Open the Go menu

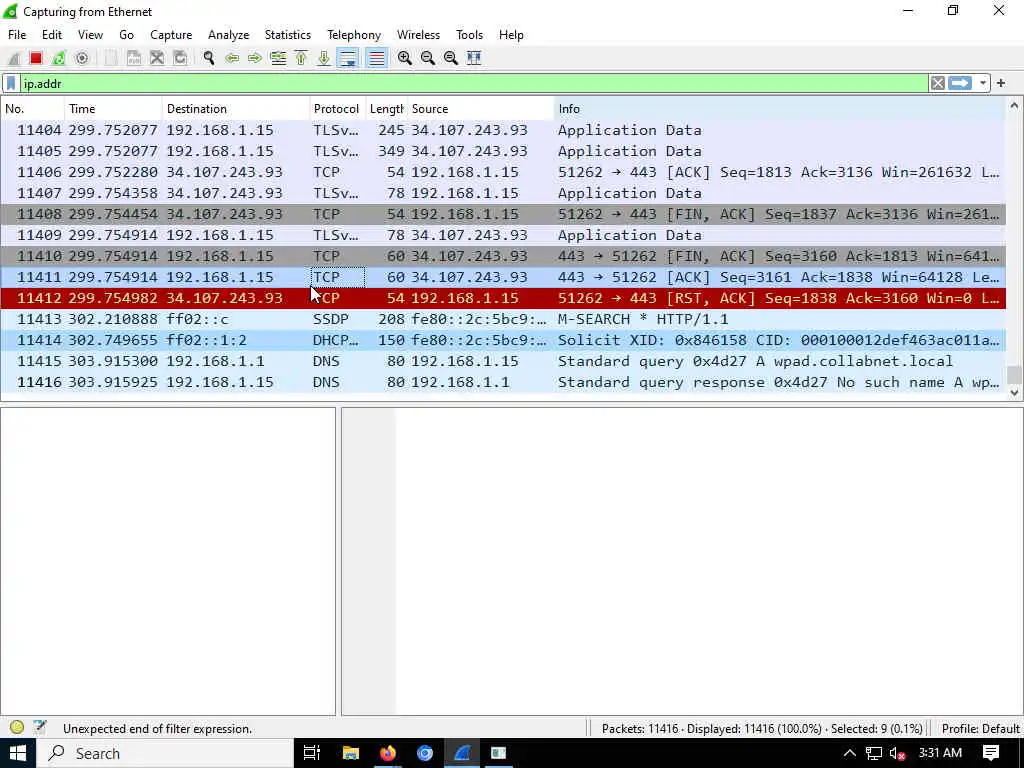click(127, 35)
